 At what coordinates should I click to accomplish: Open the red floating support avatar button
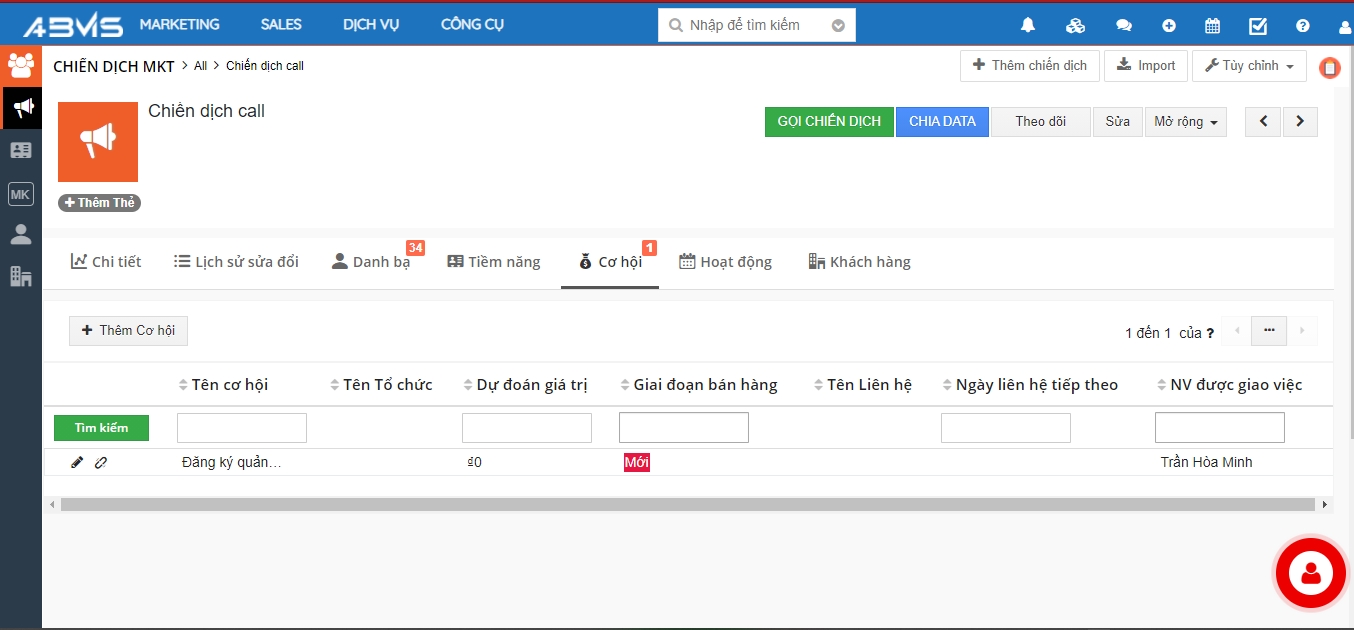point(1310,573)
